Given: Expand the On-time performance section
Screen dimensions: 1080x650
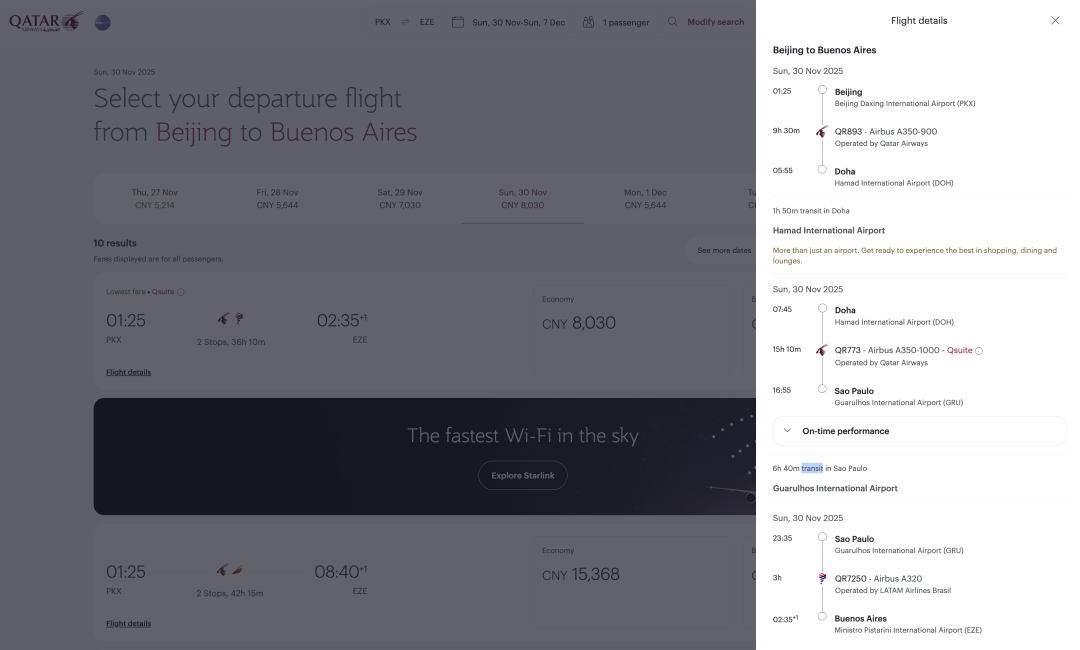Looking at the screenshot, I should pyautogui.click(x=918, y=431).
